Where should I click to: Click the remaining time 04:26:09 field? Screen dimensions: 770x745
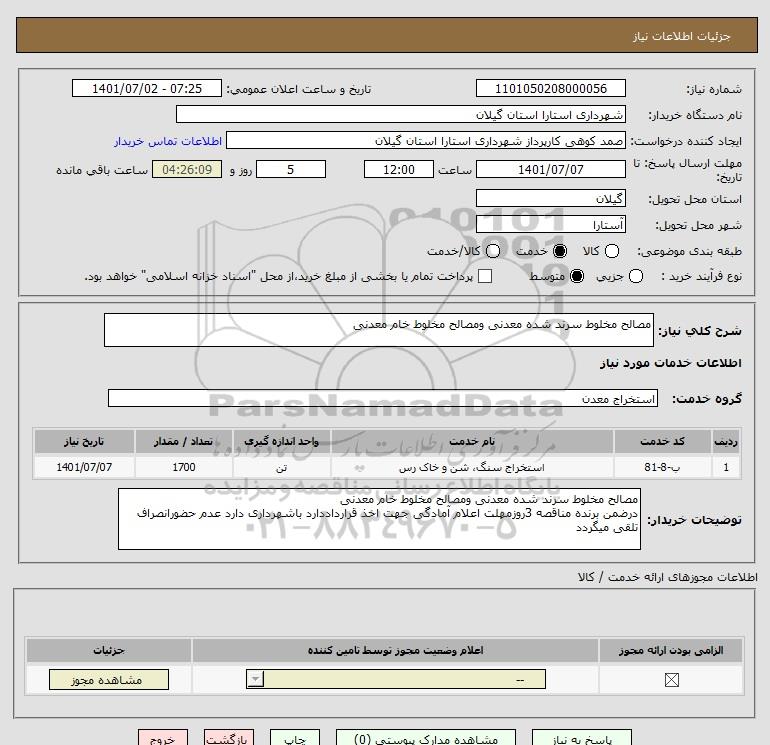pos(187,169)
